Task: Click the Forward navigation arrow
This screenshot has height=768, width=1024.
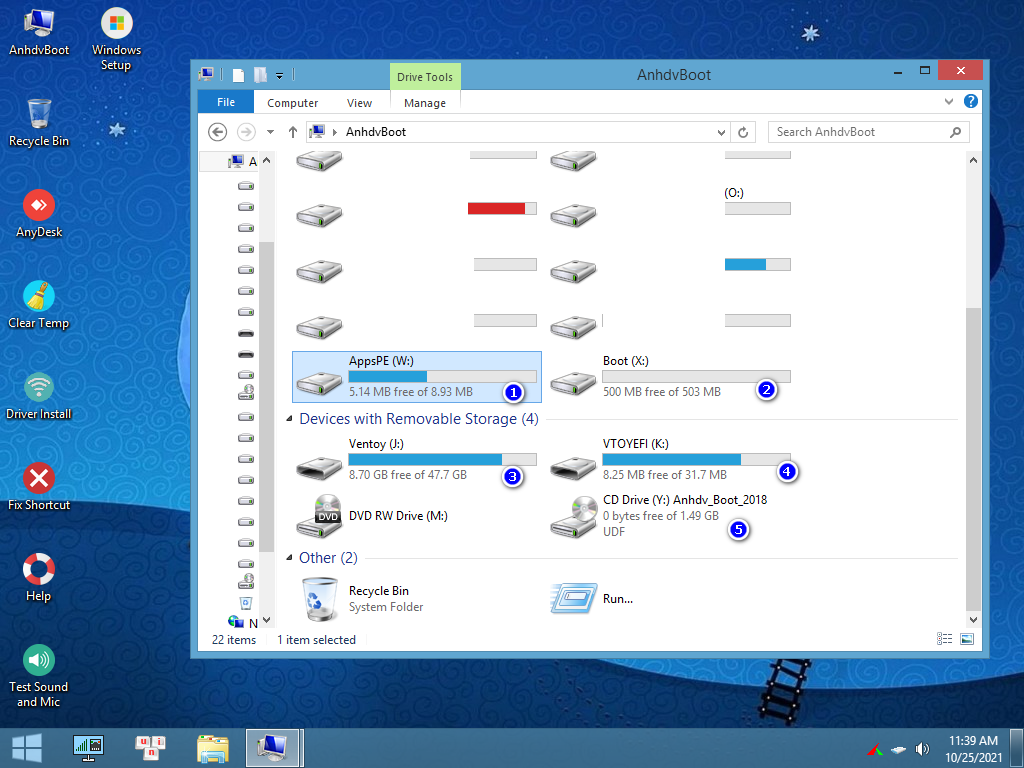Action: 246,132
